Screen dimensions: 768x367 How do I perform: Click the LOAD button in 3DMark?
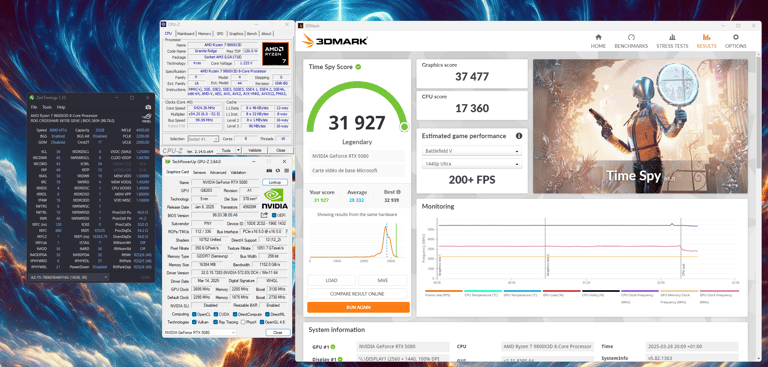click(x=332, y=280)
